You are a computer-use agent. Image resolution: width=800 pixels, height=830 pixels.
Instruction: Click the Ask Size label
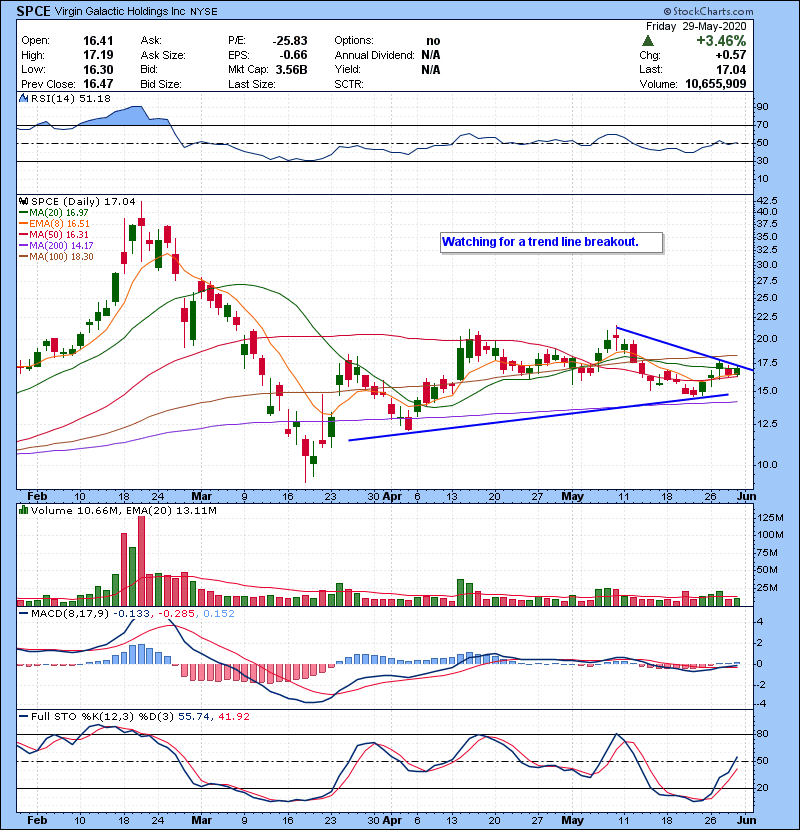163,55
